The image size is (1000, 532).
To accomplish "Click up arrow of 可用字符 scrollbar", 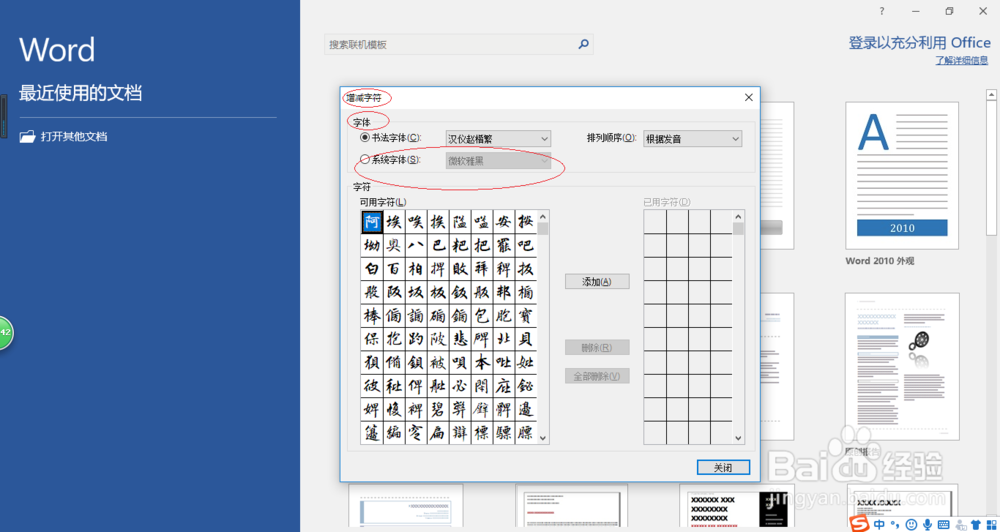I will [x=543, y=216].
